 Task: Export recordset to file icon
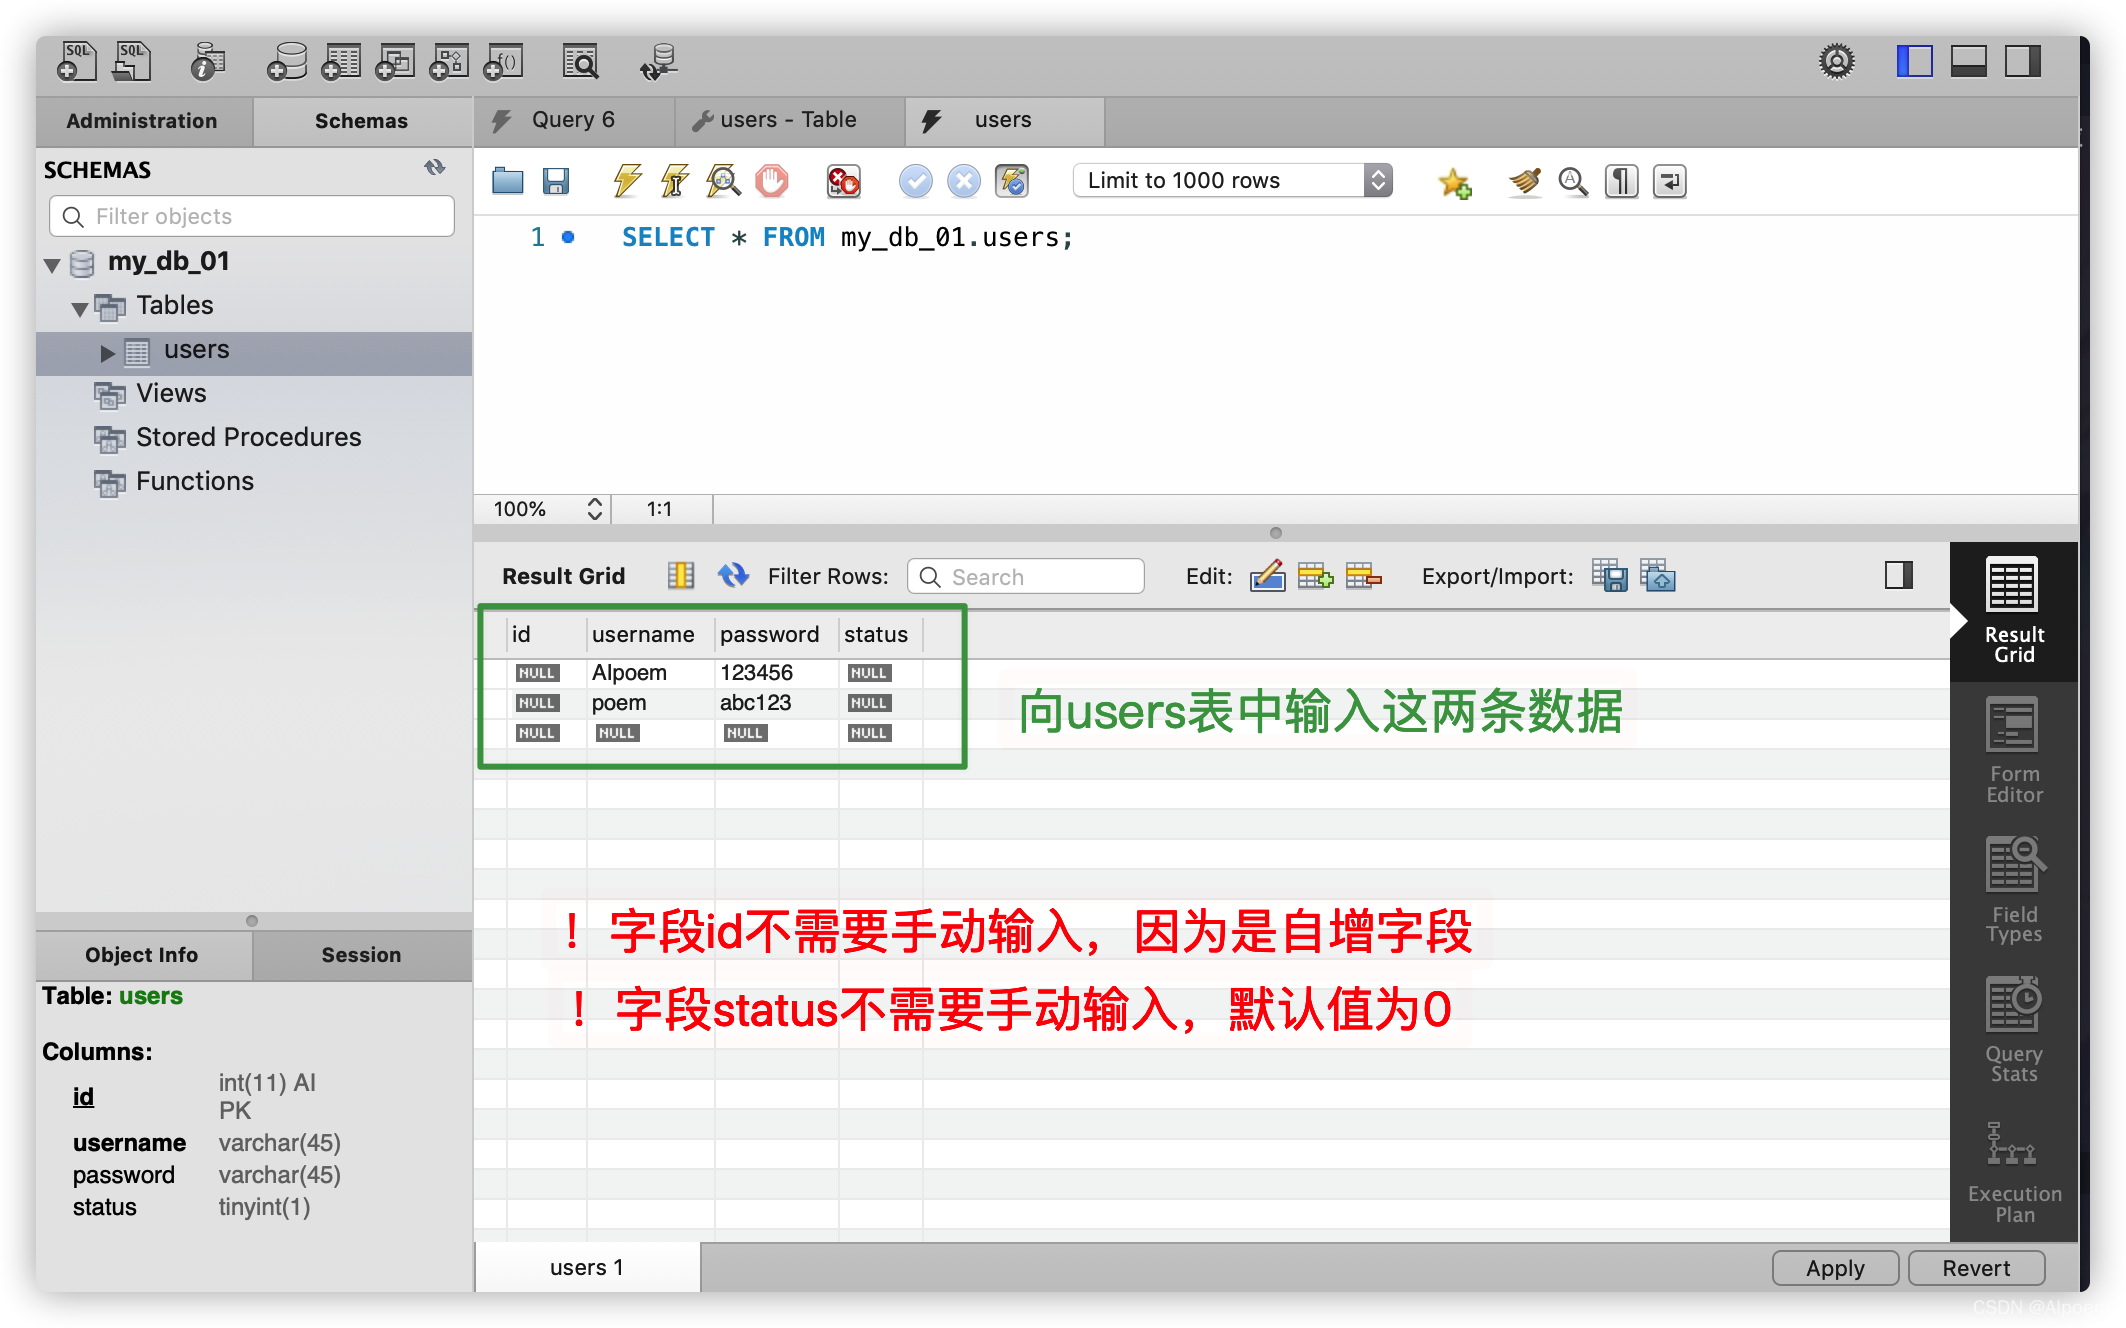(1609, 575)
